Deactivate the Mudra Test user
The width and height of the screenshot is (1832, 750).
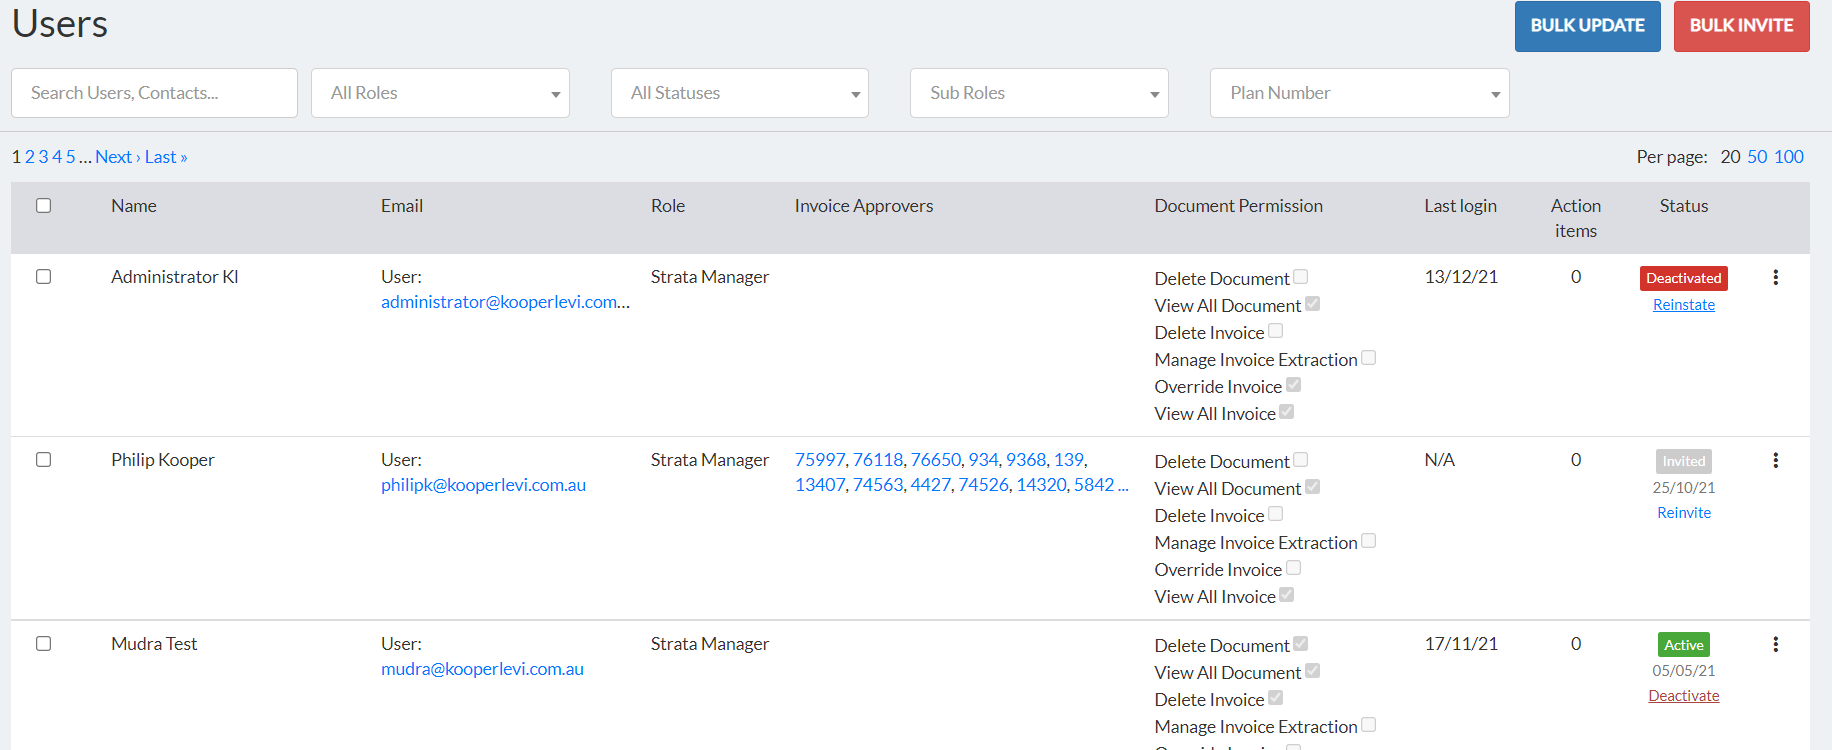[1683, 696]
